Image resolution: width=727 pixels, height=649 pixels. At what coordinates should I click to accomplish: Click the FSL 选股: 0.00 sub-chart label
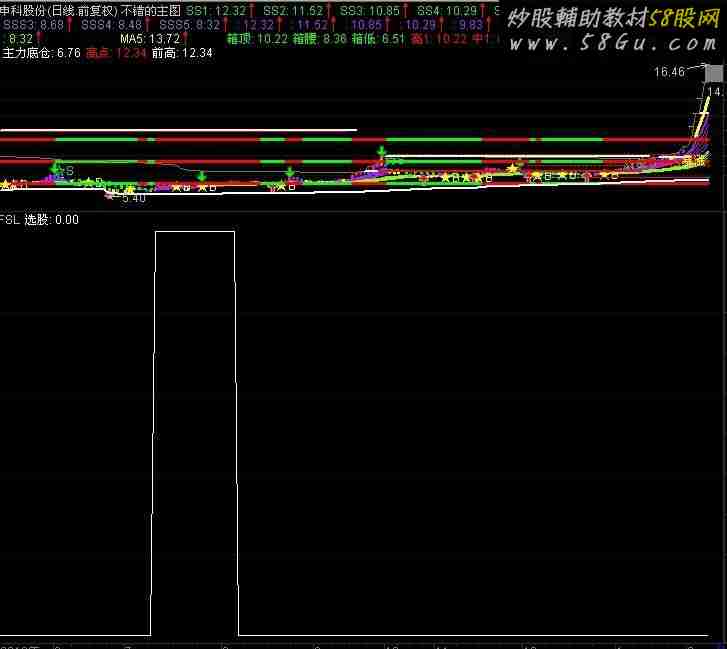(39, 219)
